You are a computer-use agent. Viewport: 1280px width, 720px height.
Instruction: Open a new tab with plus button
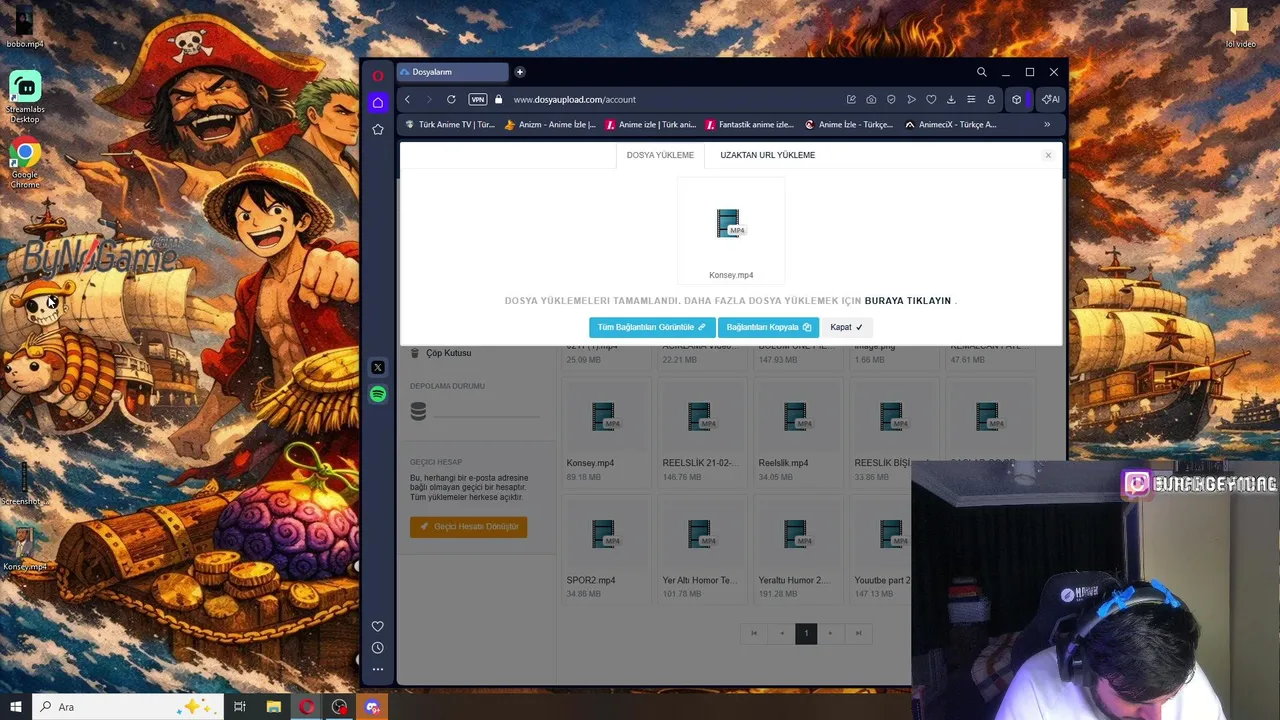(x=520, y=72)
